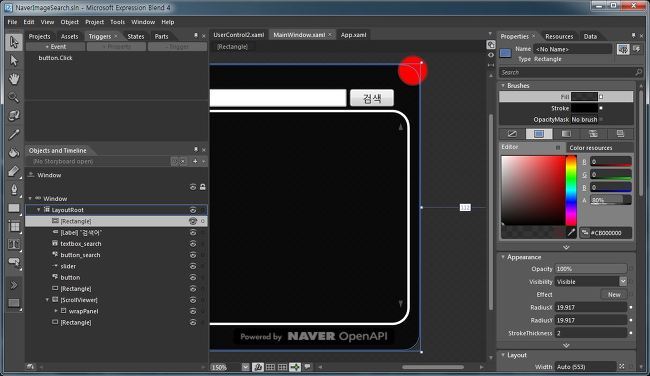Collapse the [ScrollViewer] tree node
The image size is (650, 376).
(x=47, y=300)
